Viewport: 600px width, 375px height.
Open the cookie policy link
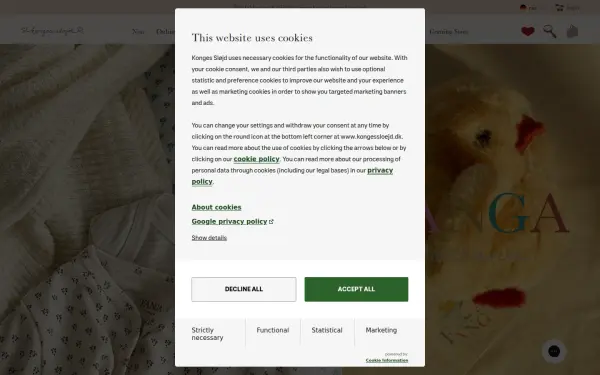pyautogui.click(x=256, y=159)
